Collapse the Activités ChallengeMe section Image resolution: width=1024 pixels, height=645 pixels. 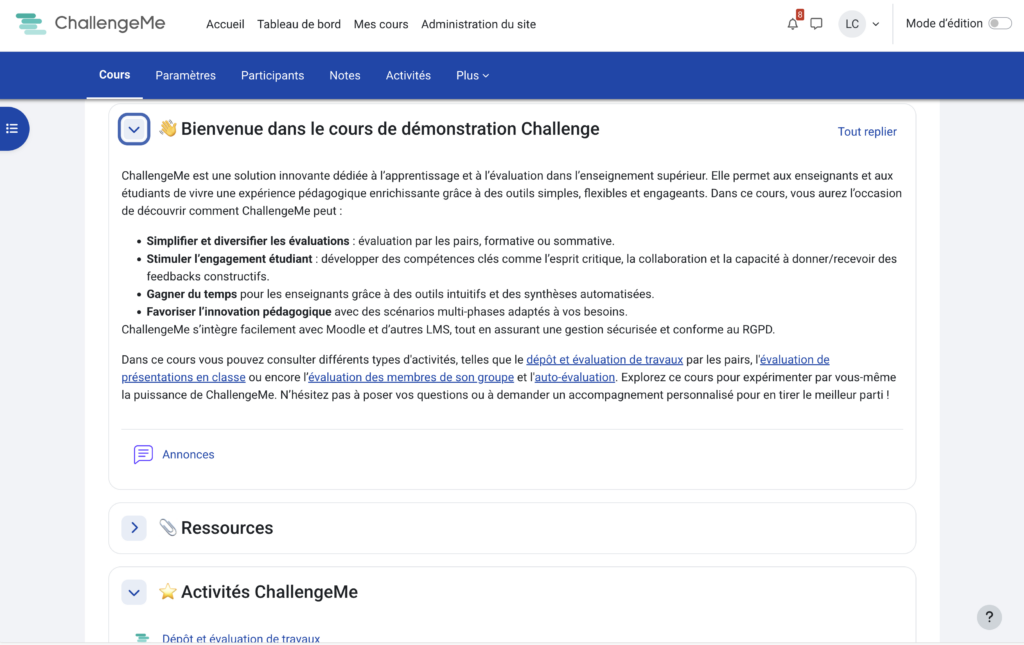point(134,592)
